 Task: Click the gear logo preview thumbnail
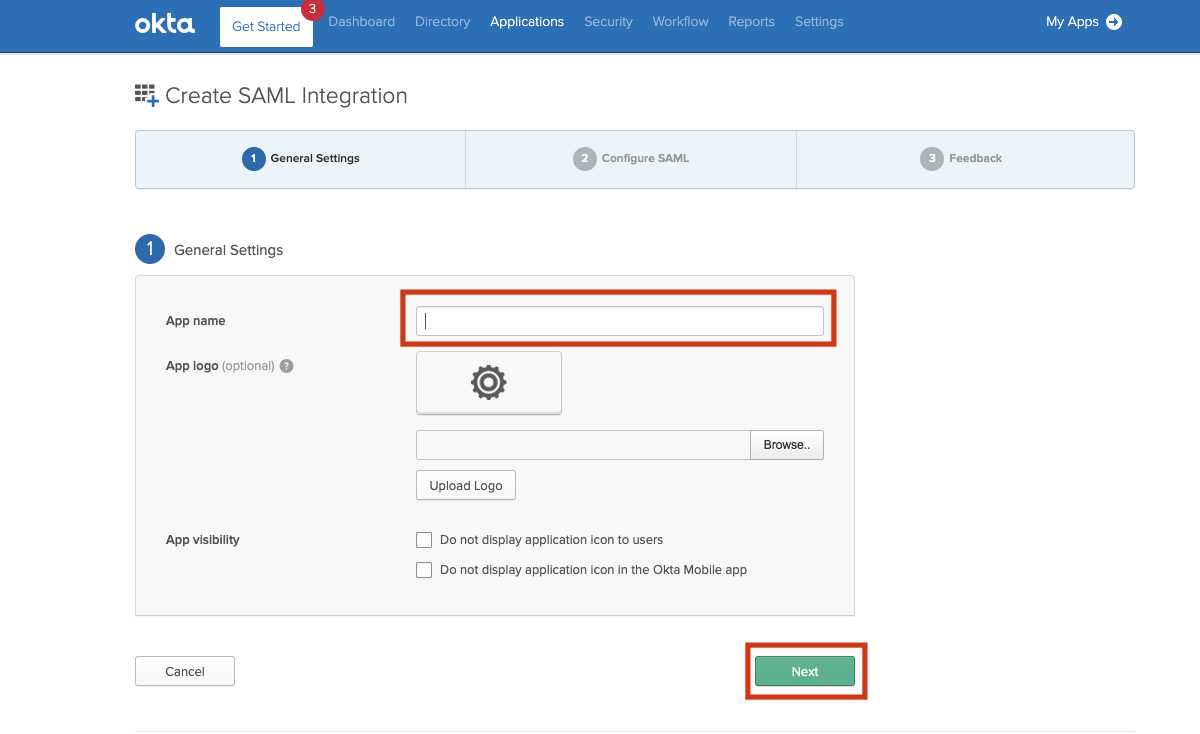pyautogui.click(x=489, y=382)
